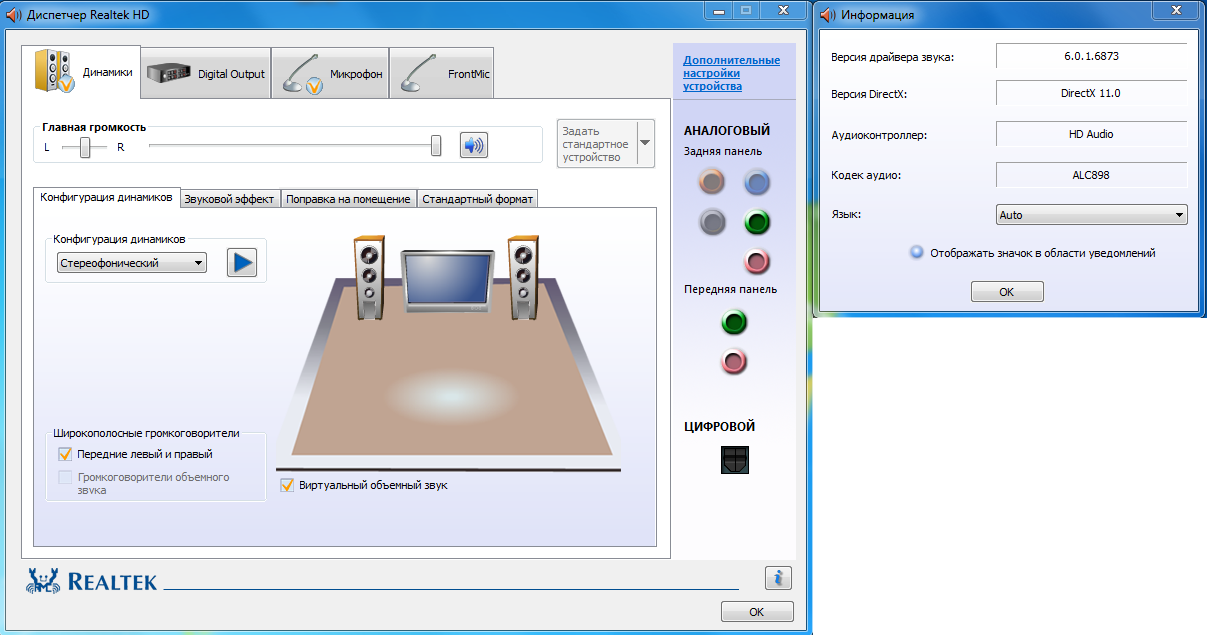Toggle the Виртуальный объемный звук checkbox
Screen dimensions: 1207x635
point(288,486)
